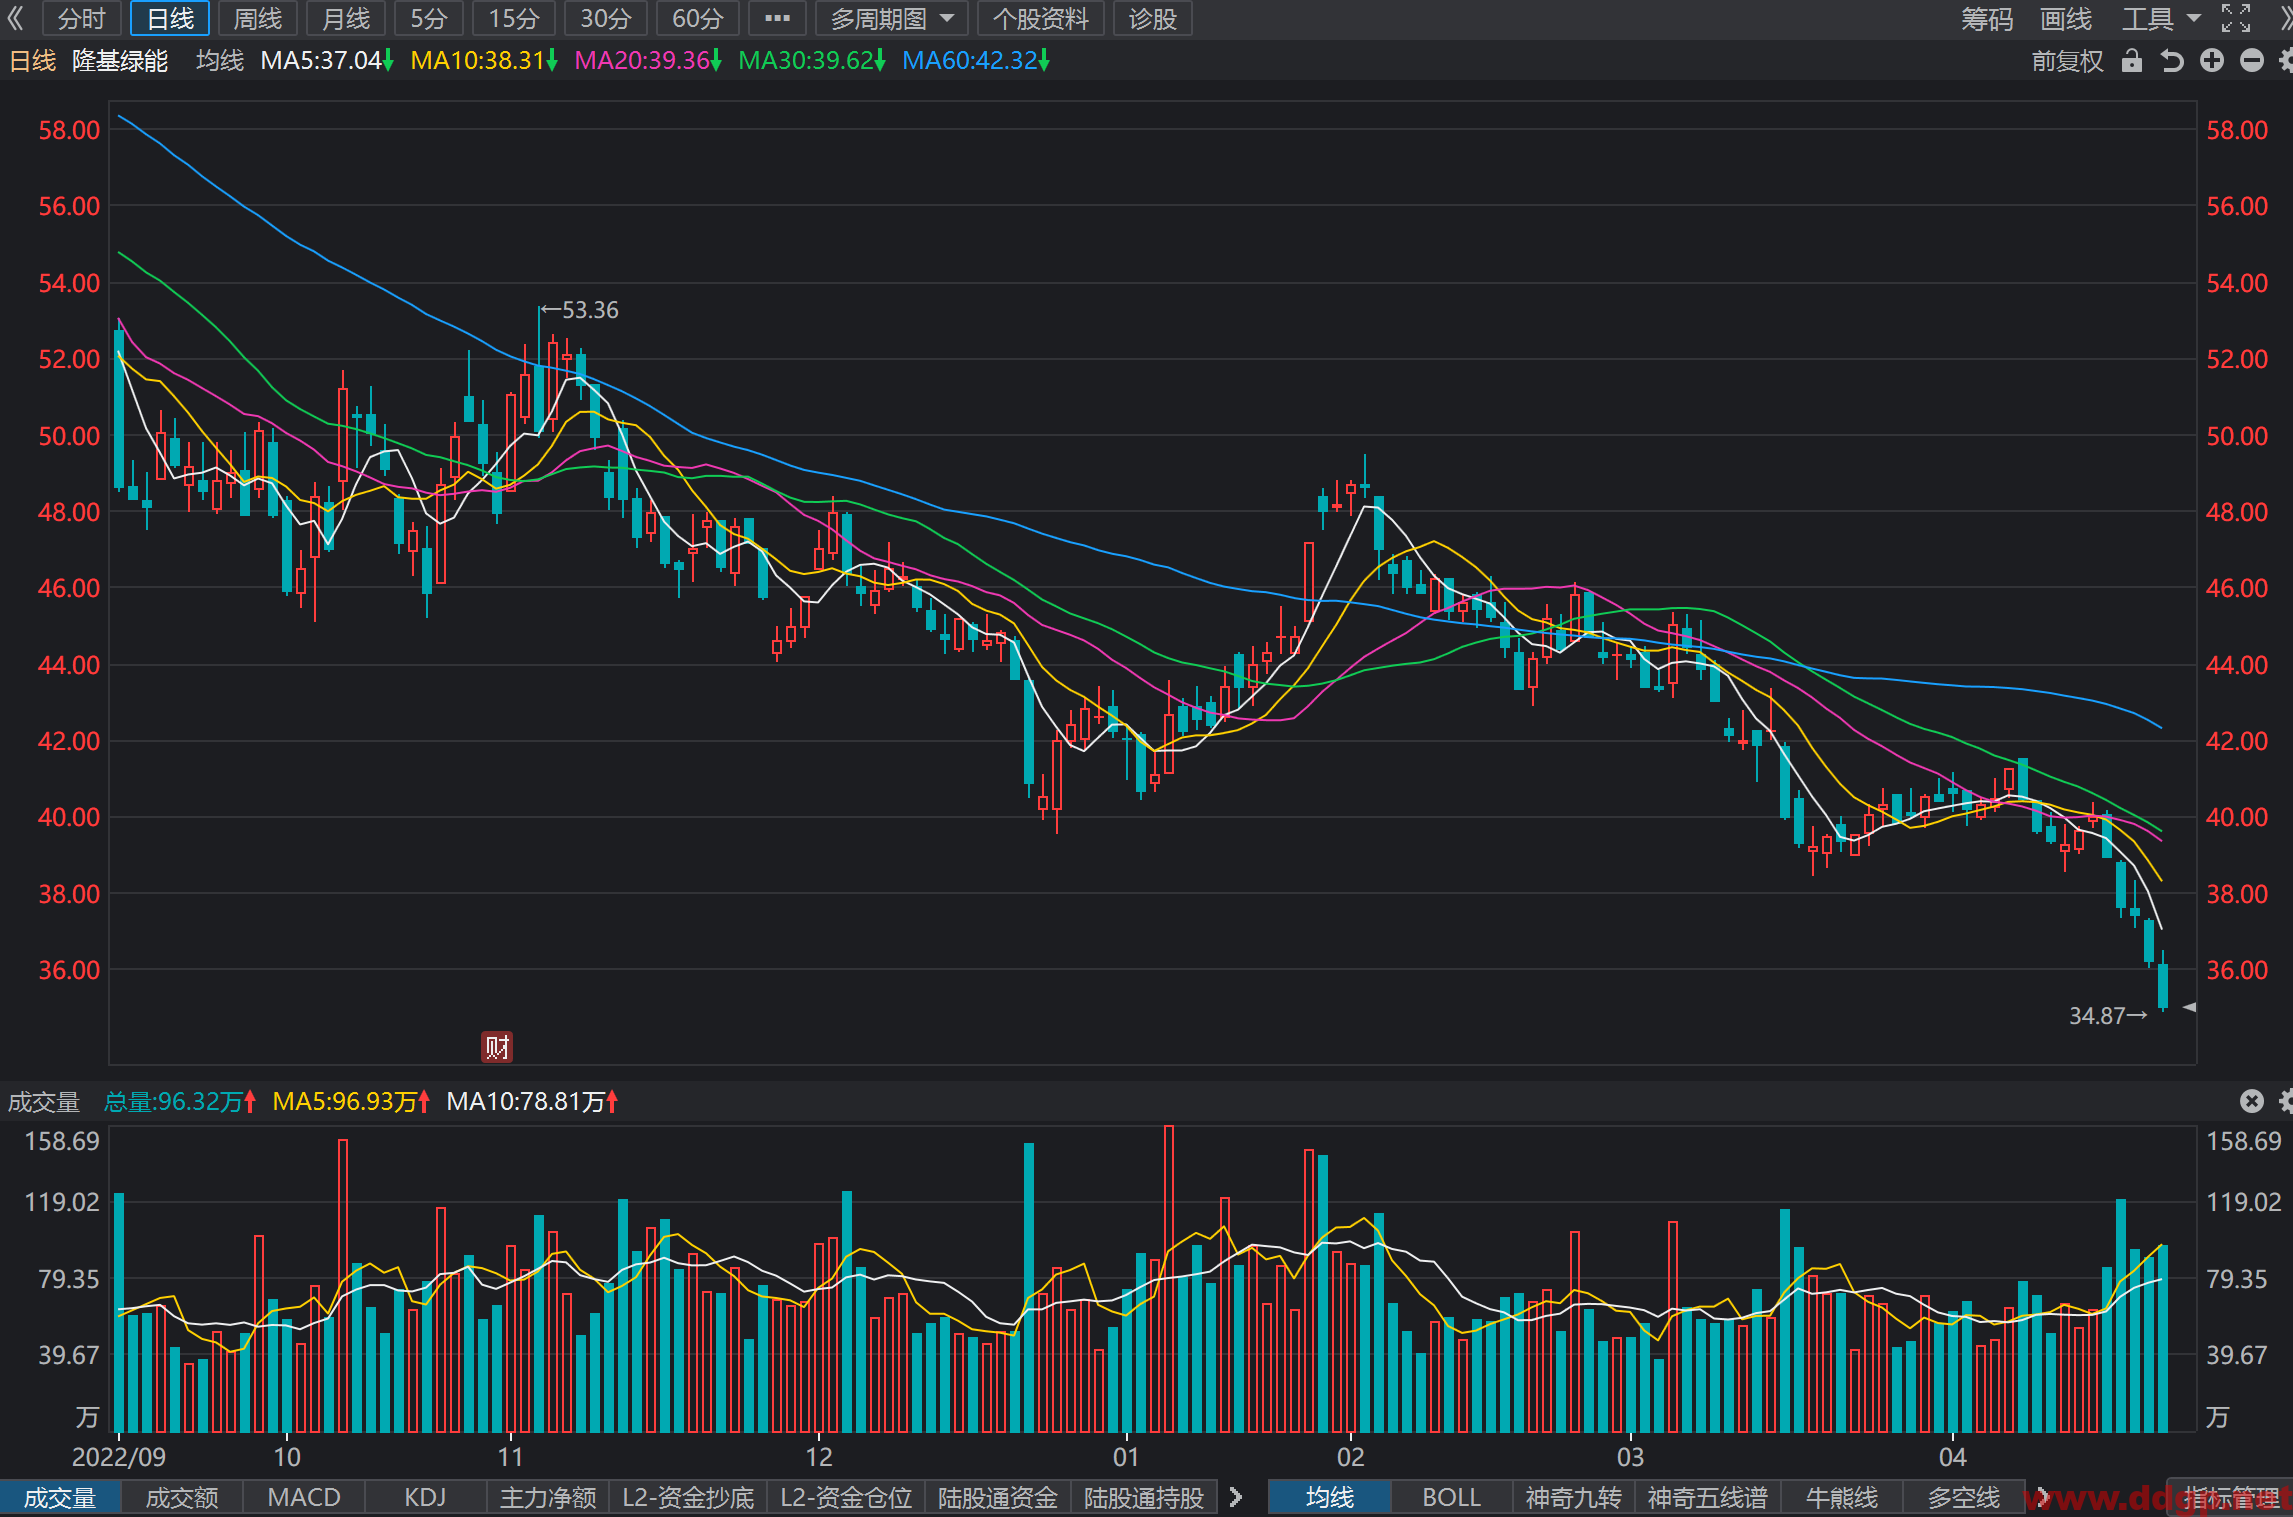Image resolution: width=2293 pixels, height=1517 pixels.
Task: Click the 隆基绿能 stock name
Action: (120, 61)
